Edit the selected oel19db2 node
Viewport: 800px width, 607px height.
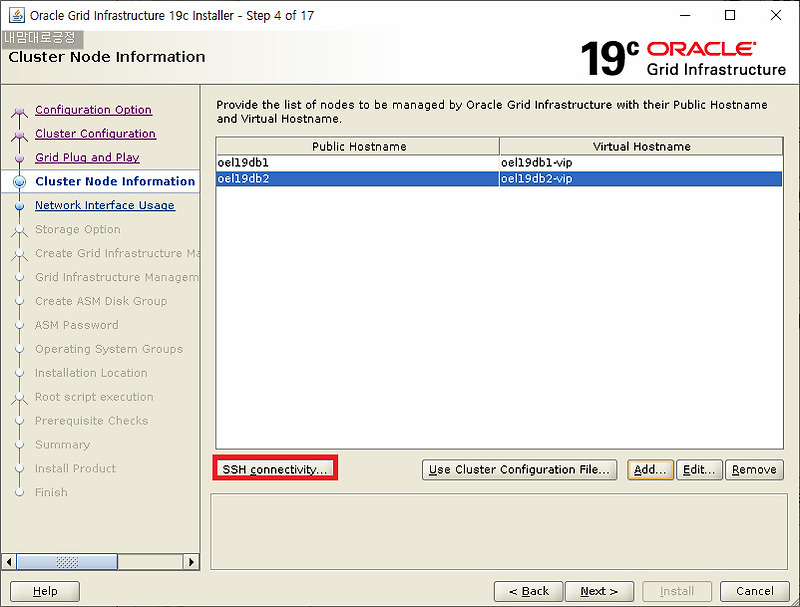tap(699, 469)
